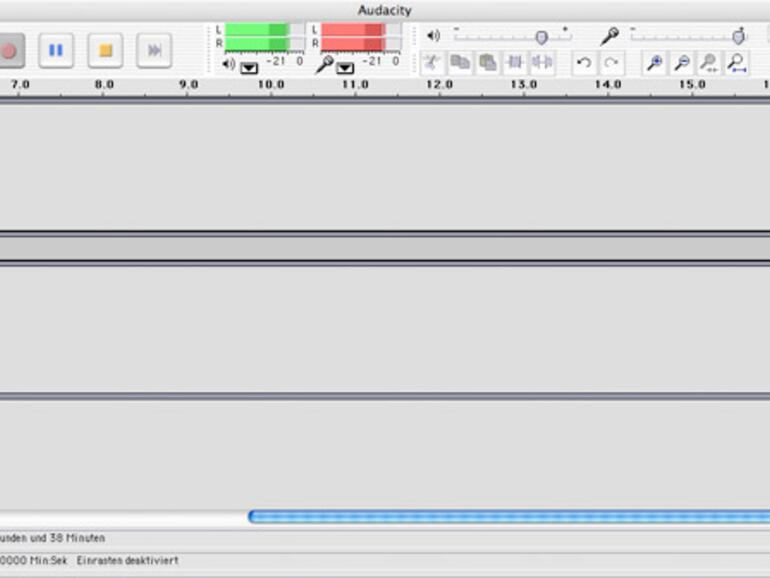This screenshot has height=578, width=770.
Task: Click the Audacity window title
Action: pos(385,10)
